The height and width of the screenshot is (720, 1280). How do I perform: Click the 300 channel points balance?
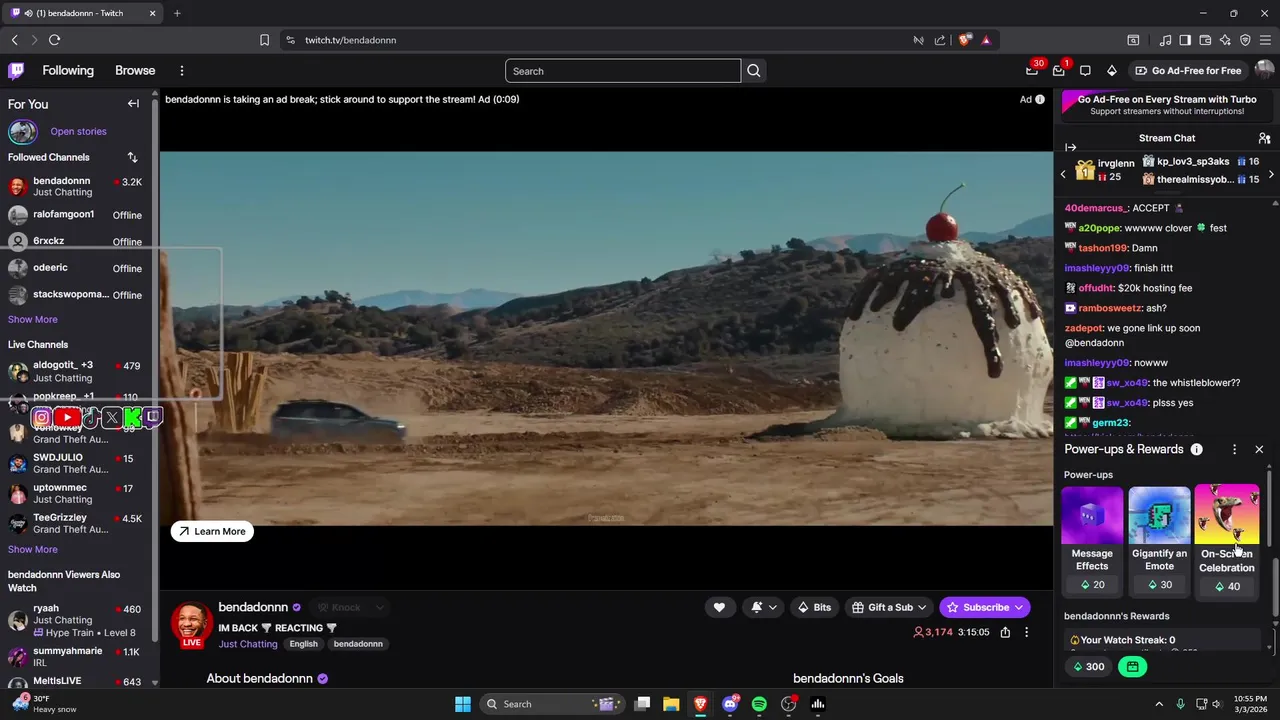pyautogui.click(x=1088, y=667)
